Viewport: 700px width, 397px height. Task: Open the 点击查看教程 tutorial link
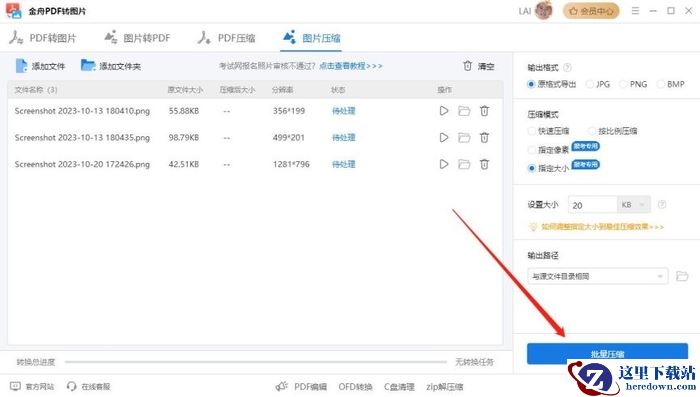pyautogui.click(x=350, y=66)
